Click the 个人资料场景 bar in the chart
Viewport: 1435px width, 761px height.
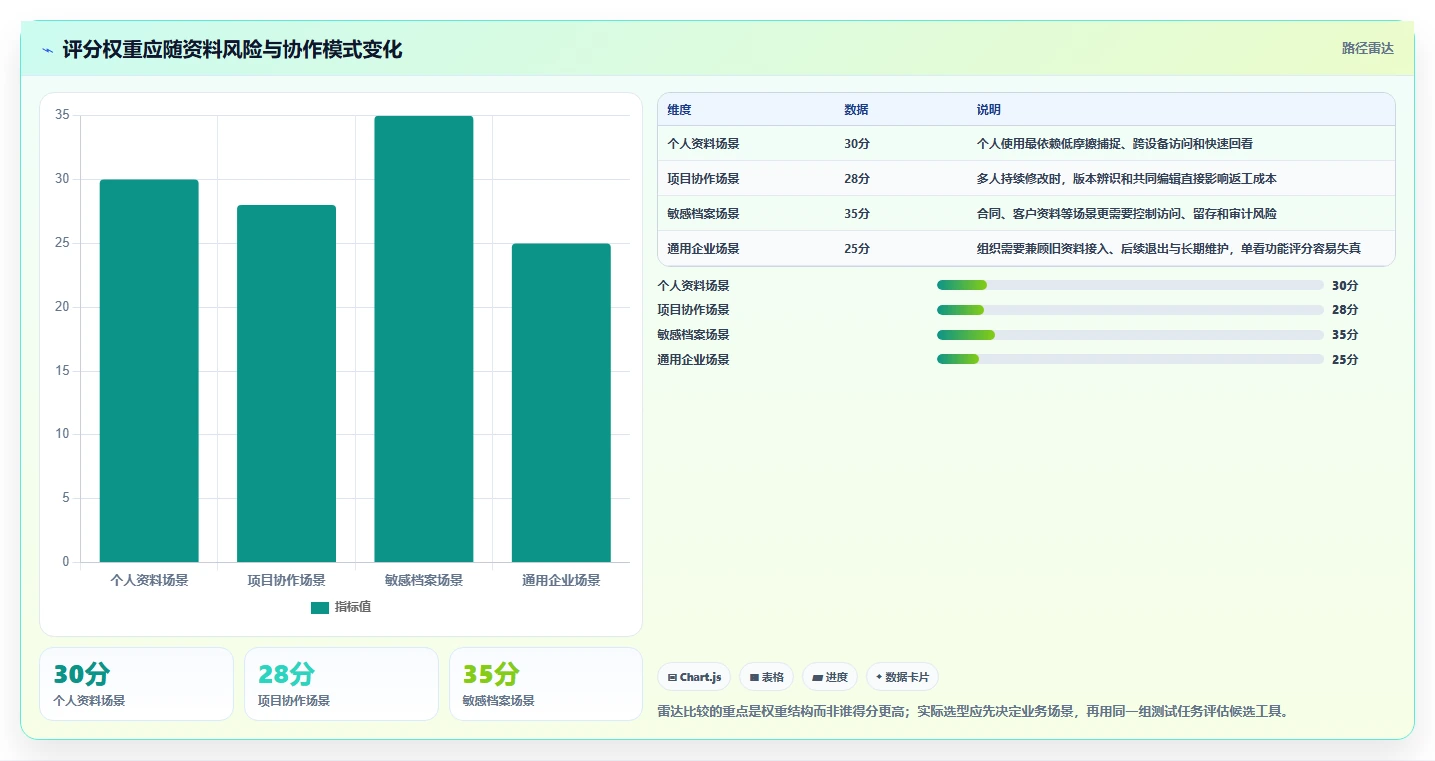(149, 371)
